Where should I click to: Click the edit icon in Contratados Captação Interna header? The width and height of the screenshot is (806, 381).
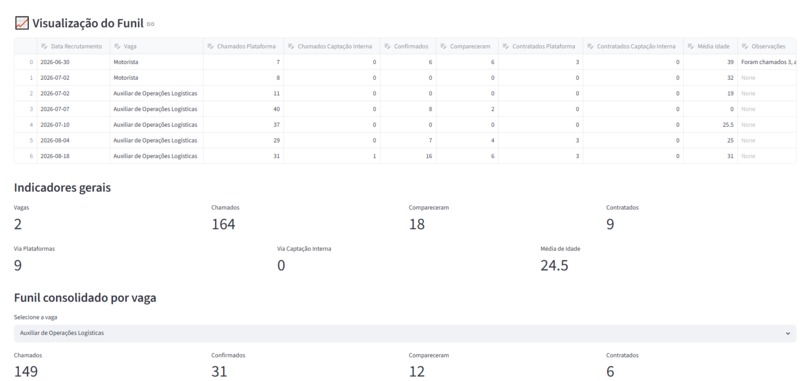[x=590, y=46]
